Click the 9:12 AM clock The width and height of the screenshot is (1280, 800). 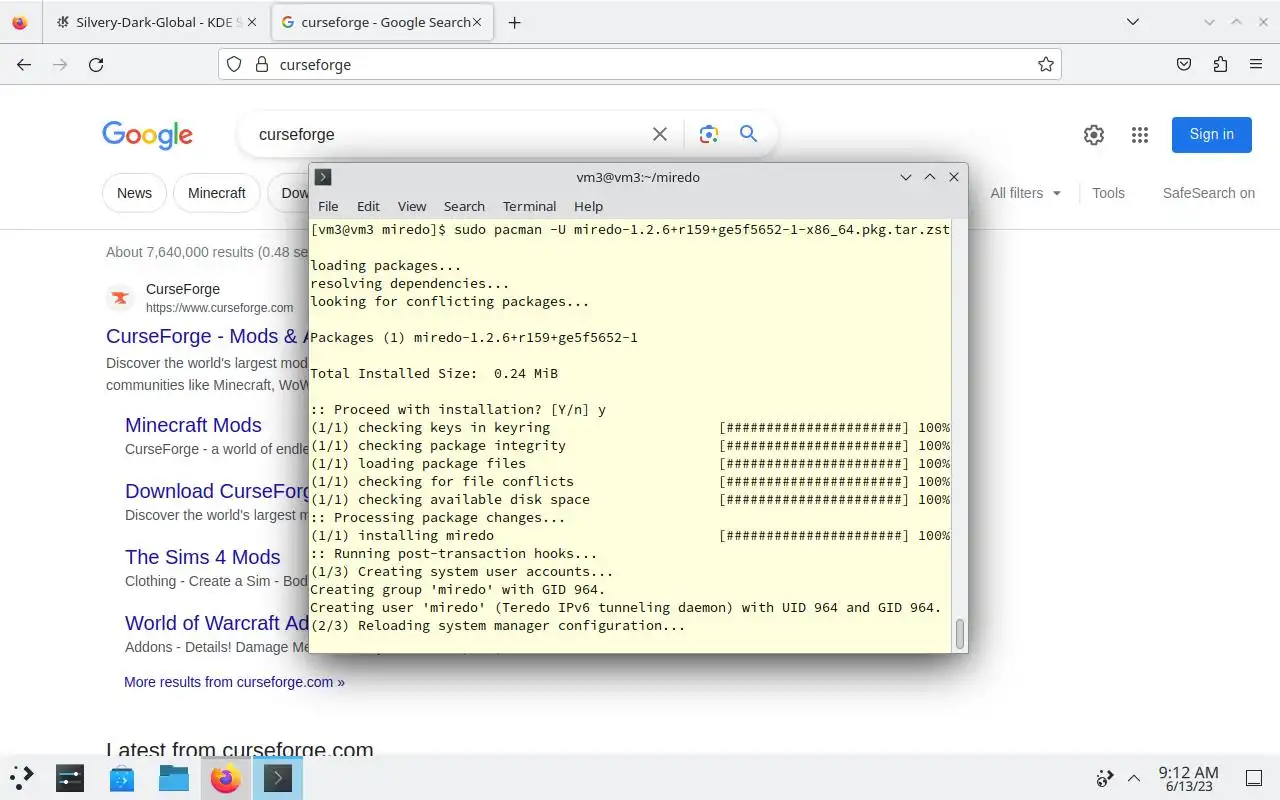coord(1188,778)
